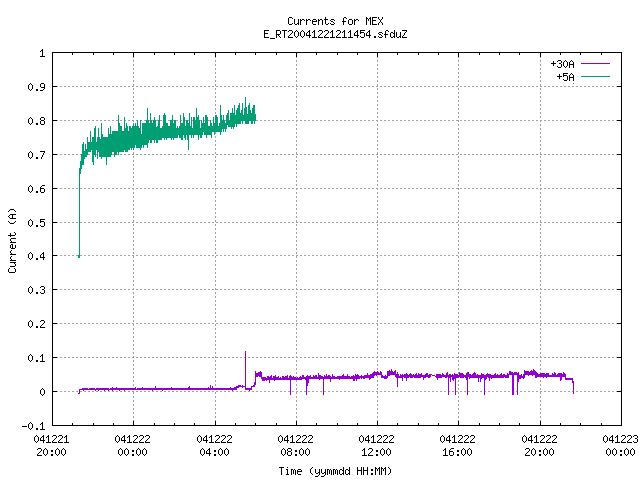Click the y-axis tick value 0.5
This screenshot has height=480, width=640.
[x=36, y=222]
